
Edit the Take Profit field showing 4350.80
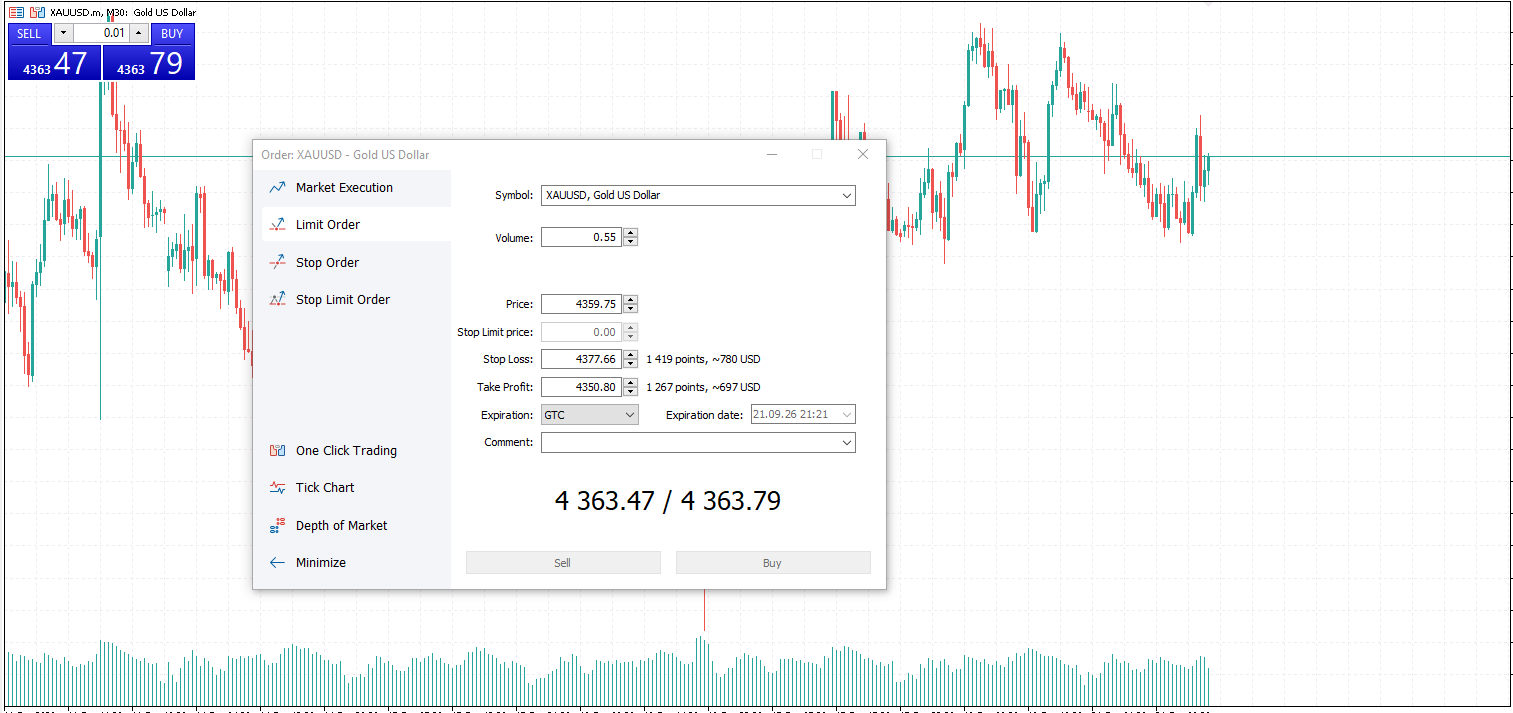(x=581, y=387)
